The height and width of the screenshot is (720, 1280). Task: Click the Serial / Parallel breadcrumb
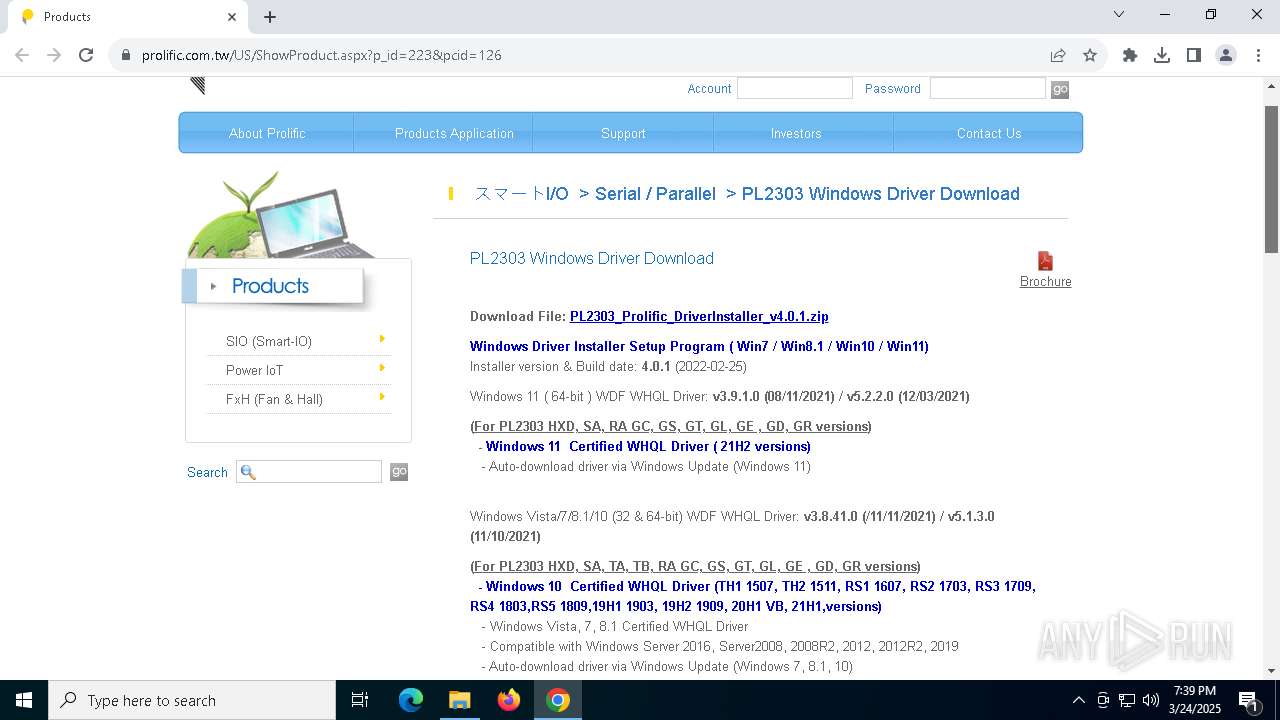coord(655,194)
